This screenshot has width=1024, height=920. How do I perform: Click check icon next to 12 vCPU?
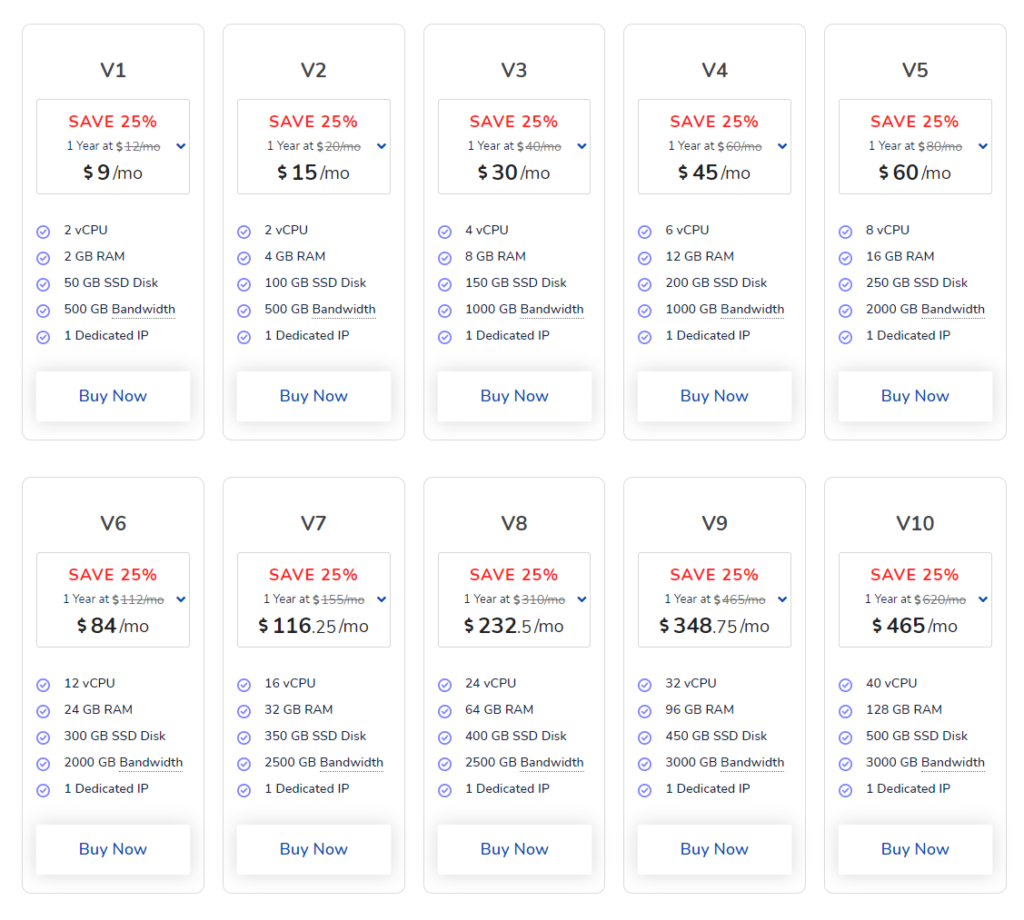(x=43, y=685)
